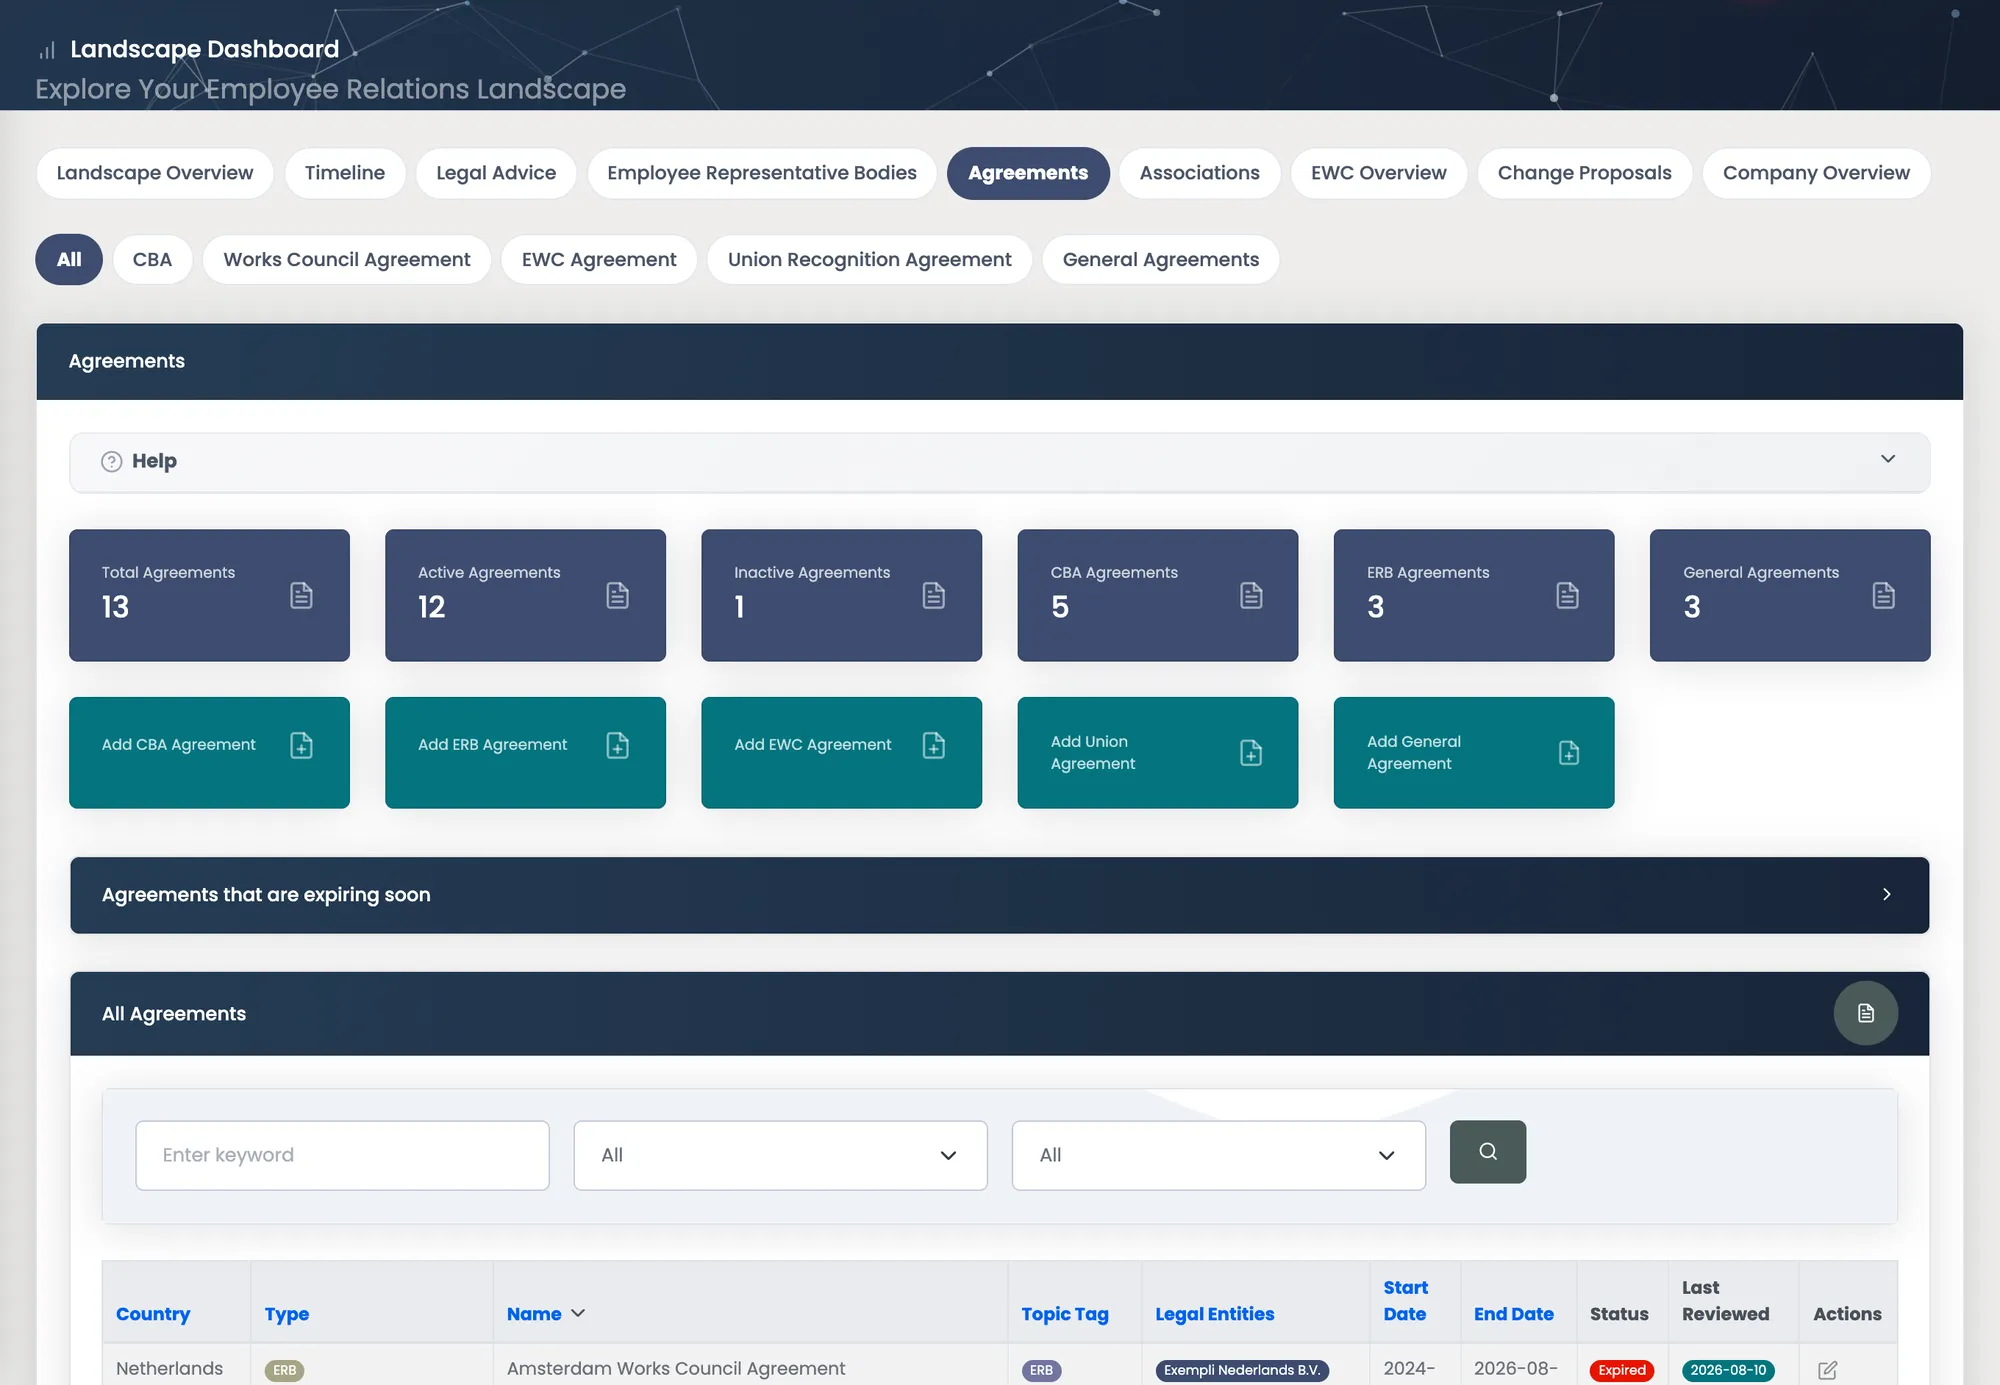The width and height of the screenshot is (2000, 1385).
Task: Select the Union Recognition Agreement filter
Action: pos(869,260)
